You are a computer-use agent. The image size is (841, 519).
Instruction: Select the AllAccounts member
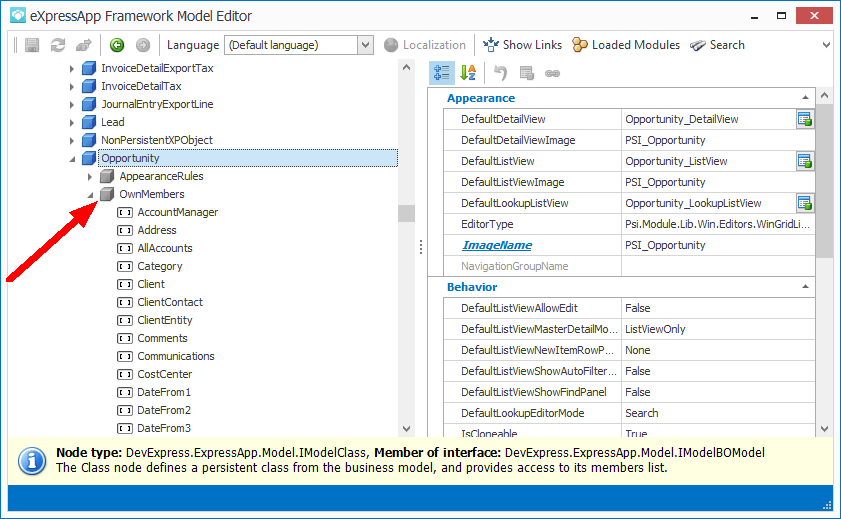(165, 248)
